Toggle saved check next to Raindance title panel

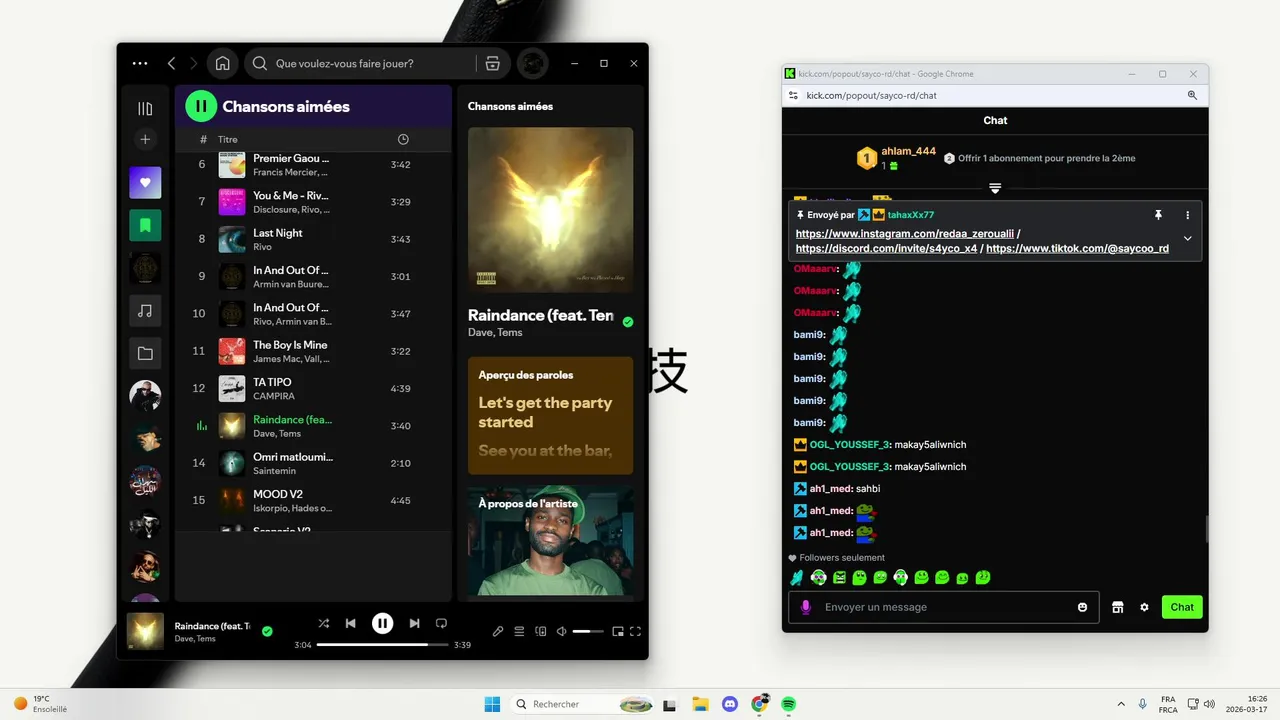tap(628, 322)
